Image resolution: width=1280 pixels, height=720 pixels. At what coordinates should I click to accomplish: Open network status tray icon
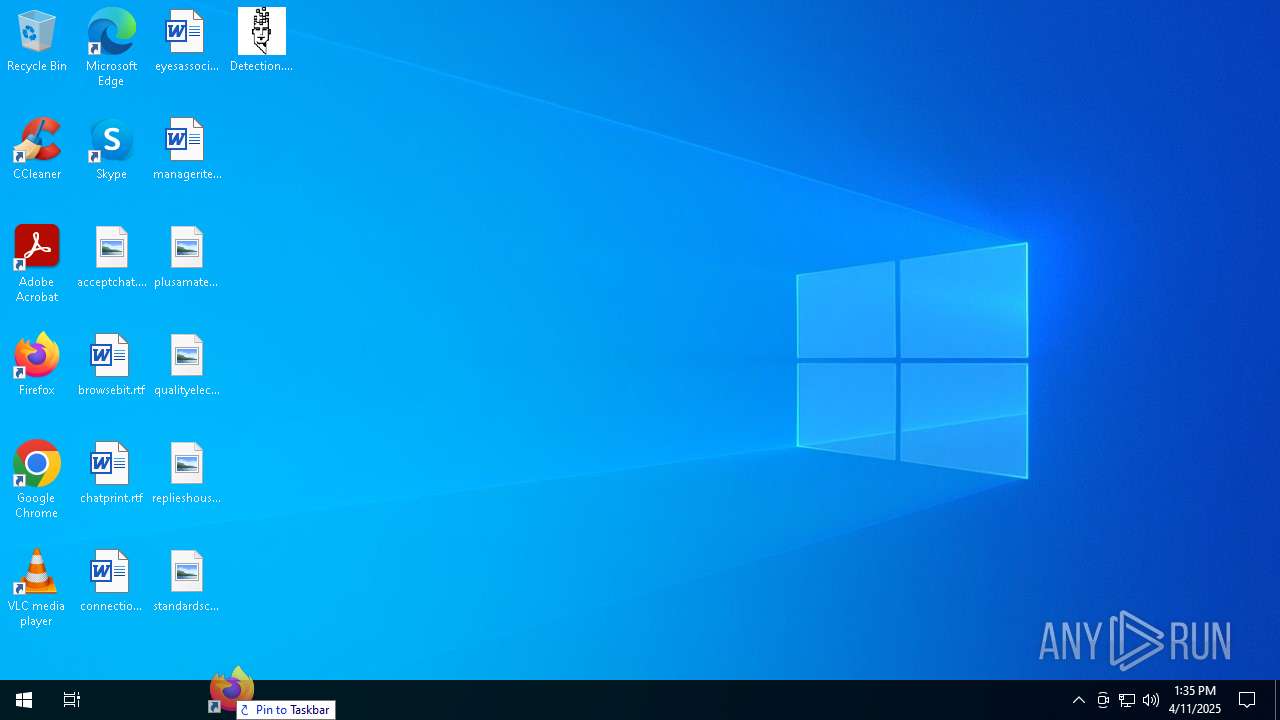[x=1127, y=700]
